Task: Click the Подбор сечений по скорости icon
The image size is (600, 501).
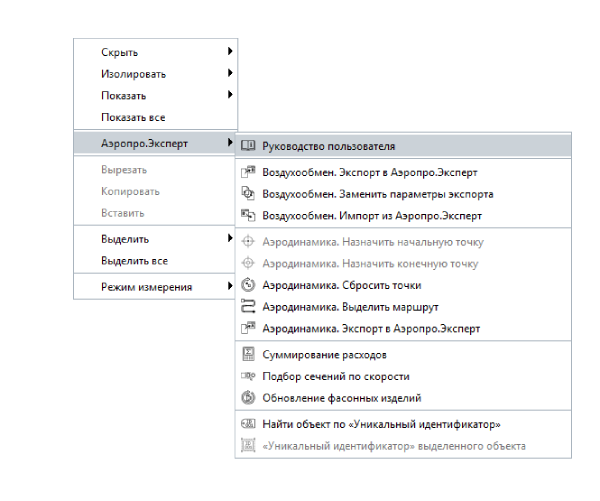Action: click(x=249, y=376)
